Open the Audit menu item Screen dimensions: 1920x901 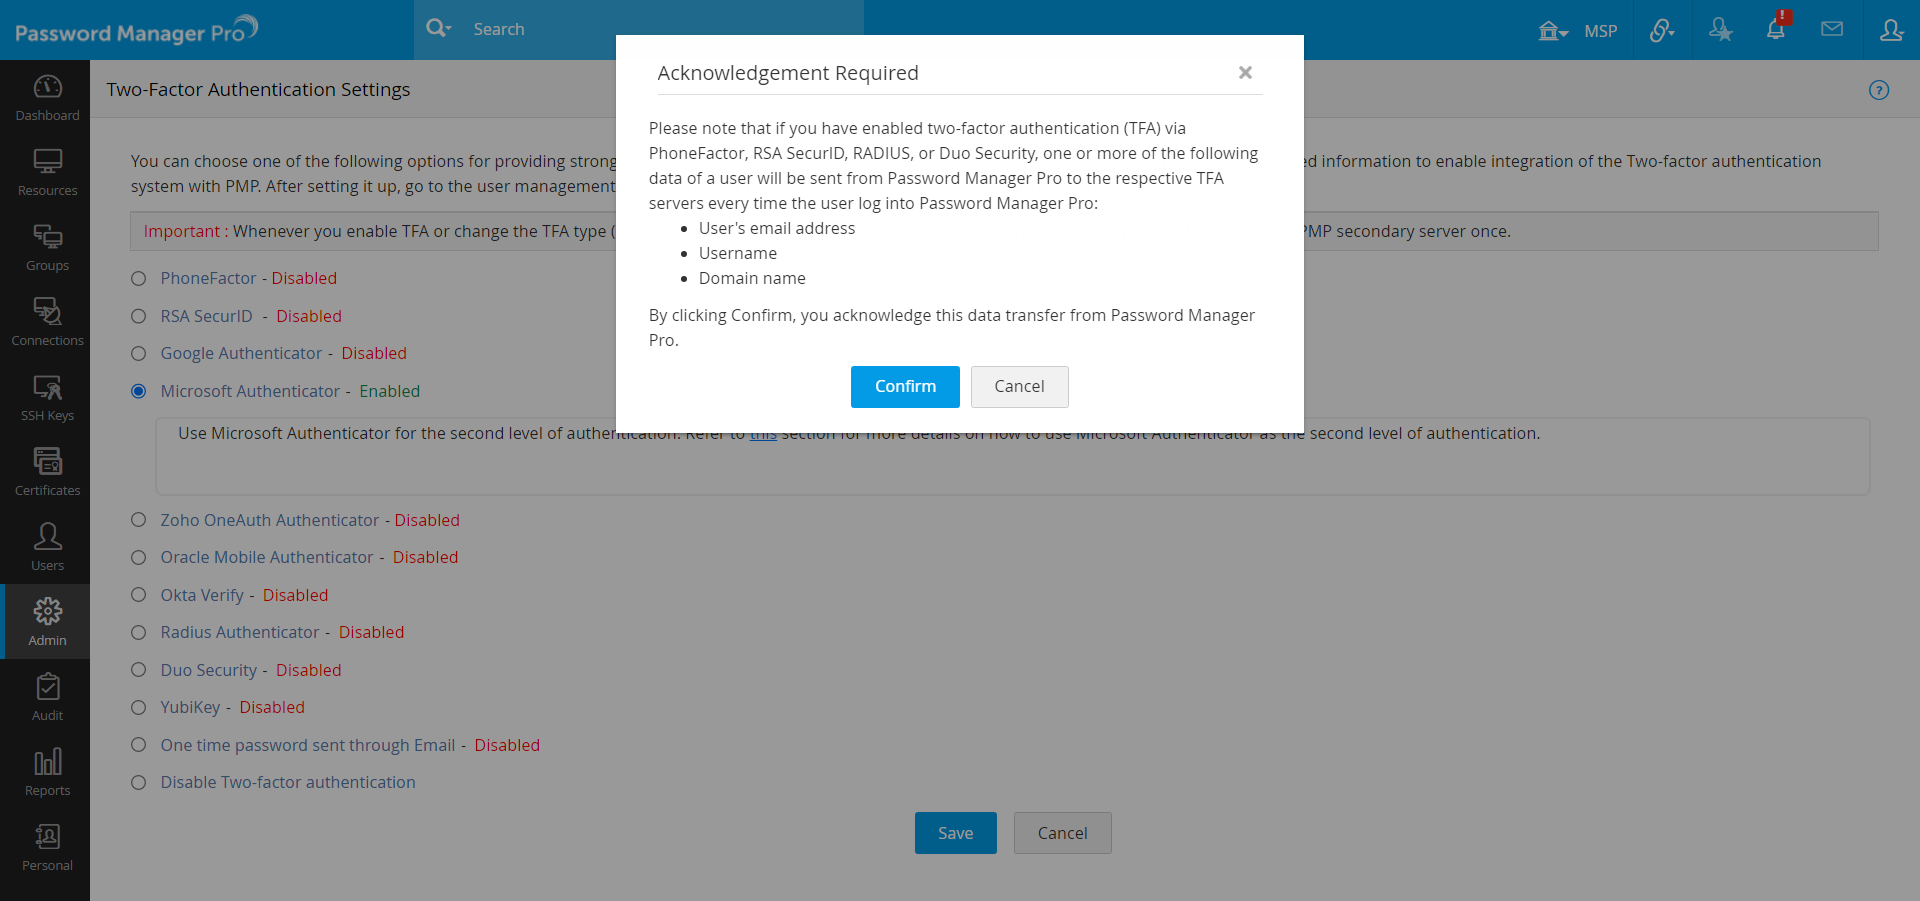point(47,697)
